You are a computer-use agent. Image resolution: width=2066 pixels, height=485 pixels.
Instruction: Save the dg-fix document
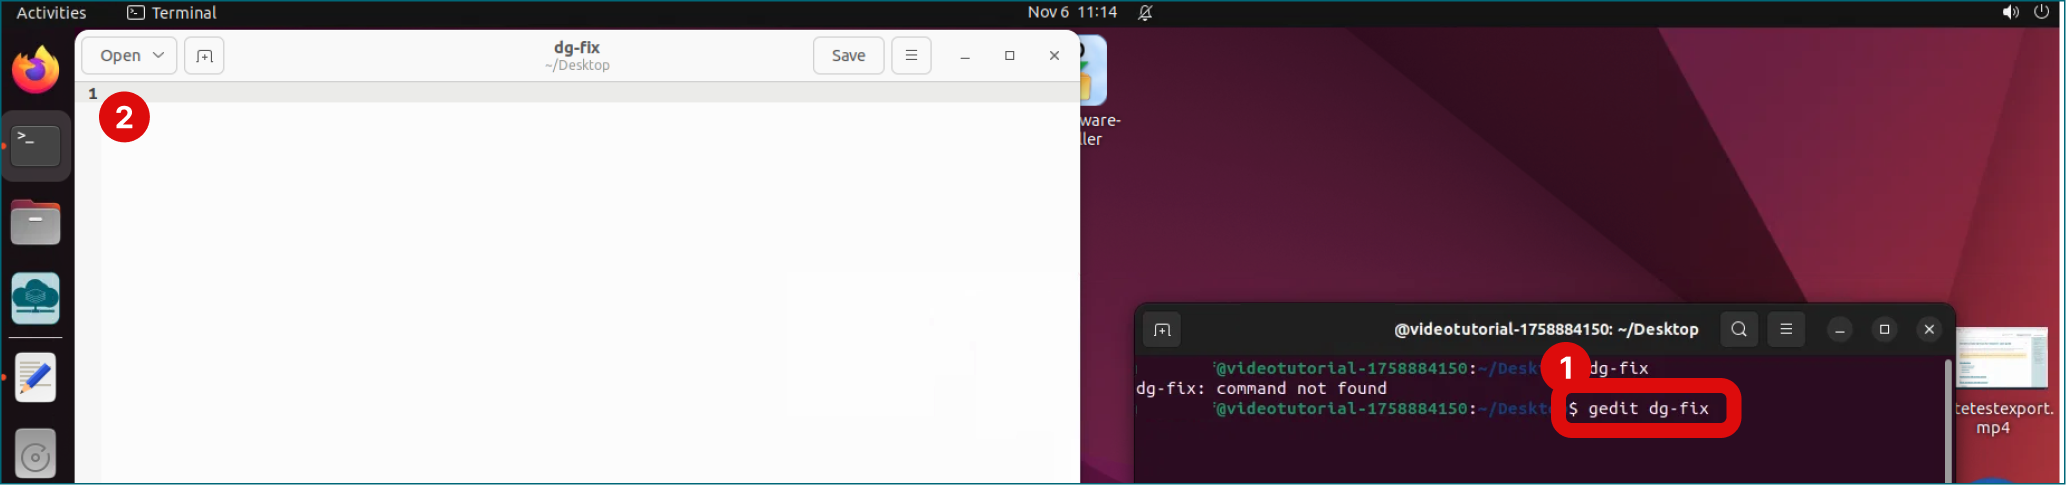pyautogui.click(x=848, y=56)
